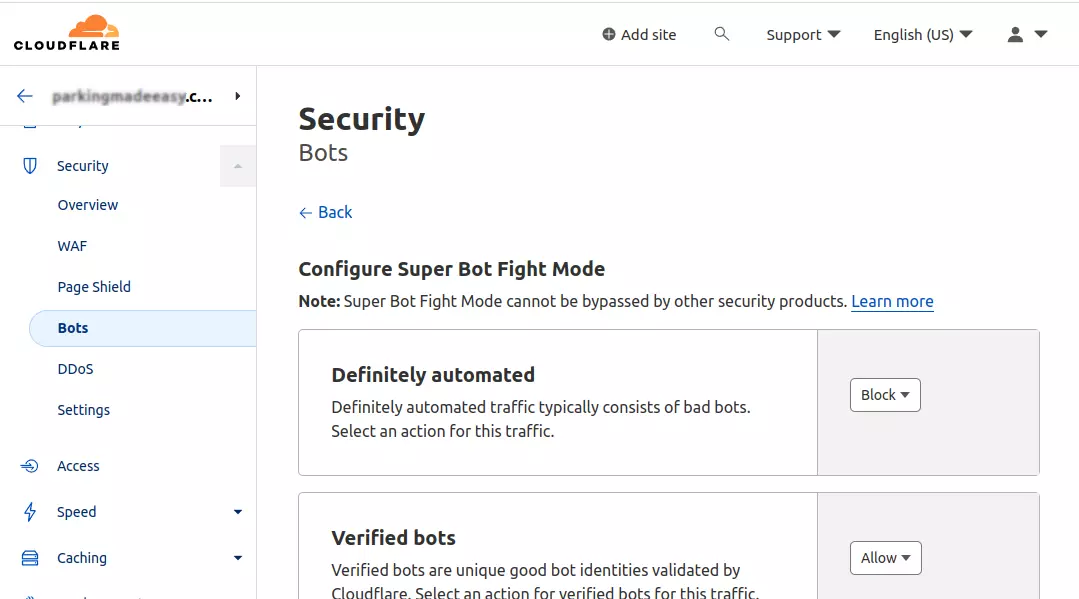Open the Learn more link
This screenshot has height=599, width=1079.
coord(891,301)
